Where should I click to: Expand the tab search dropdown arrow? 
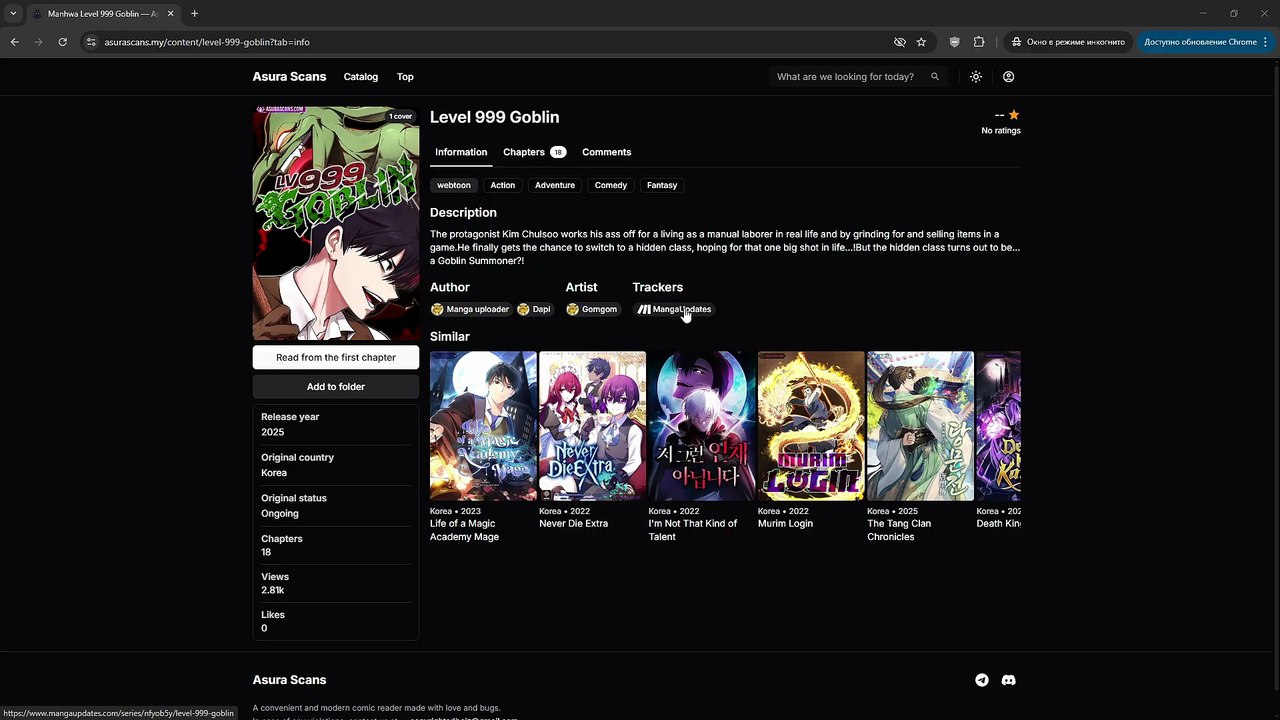(13, 14)
